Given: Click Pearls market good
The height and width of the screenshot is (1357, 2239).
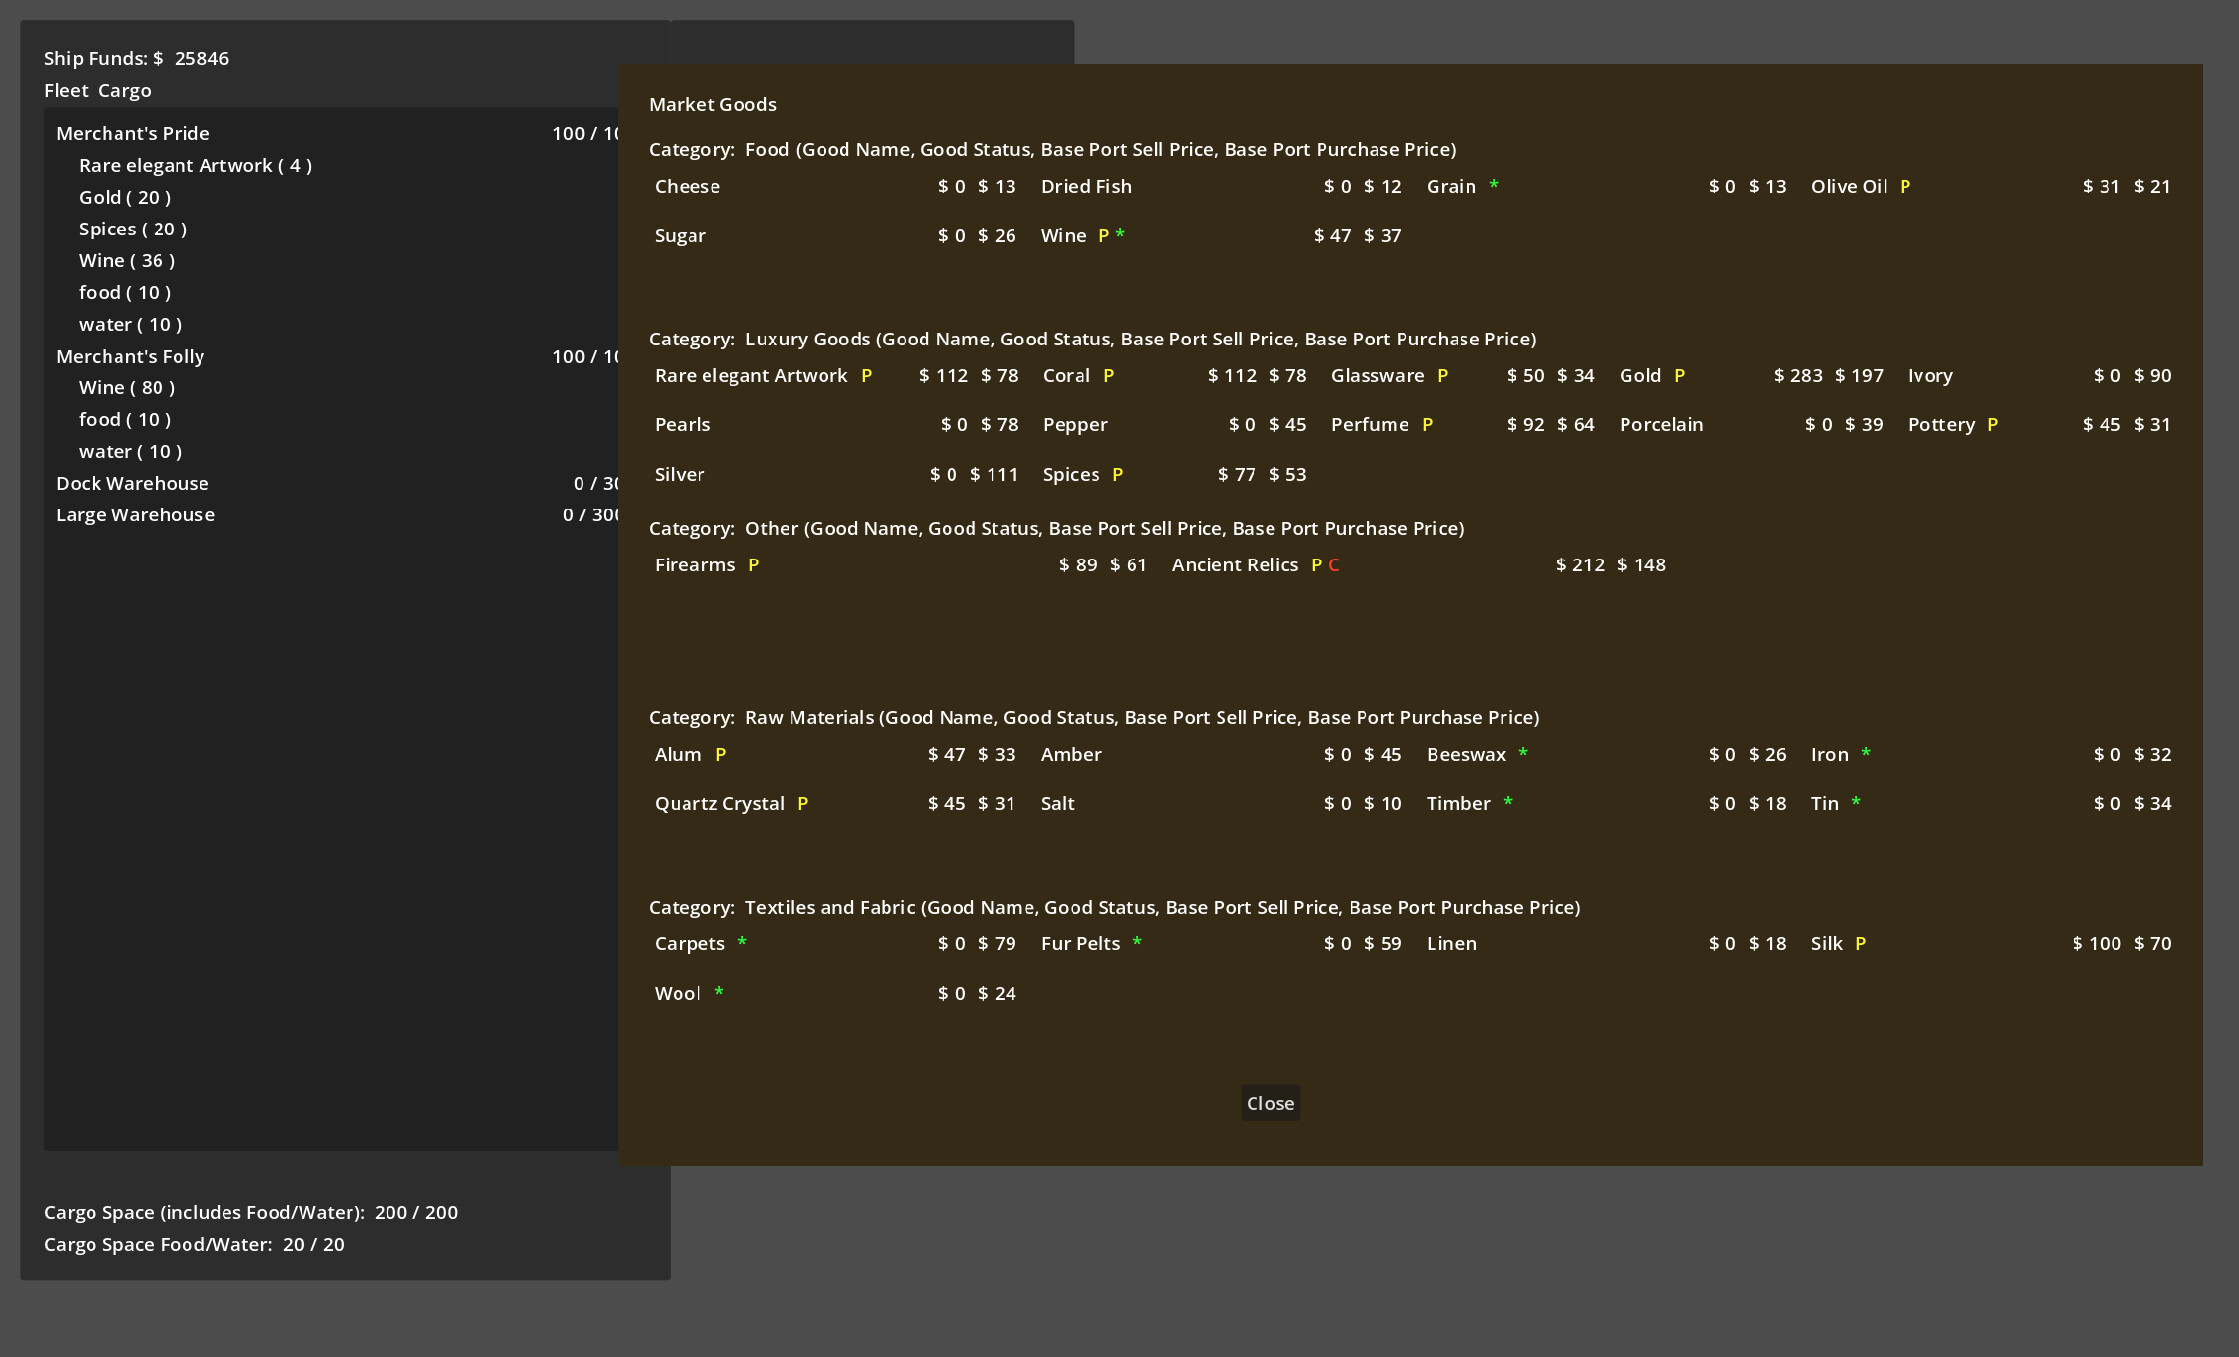Looking at the screenshot, I should tap(682, 424).
